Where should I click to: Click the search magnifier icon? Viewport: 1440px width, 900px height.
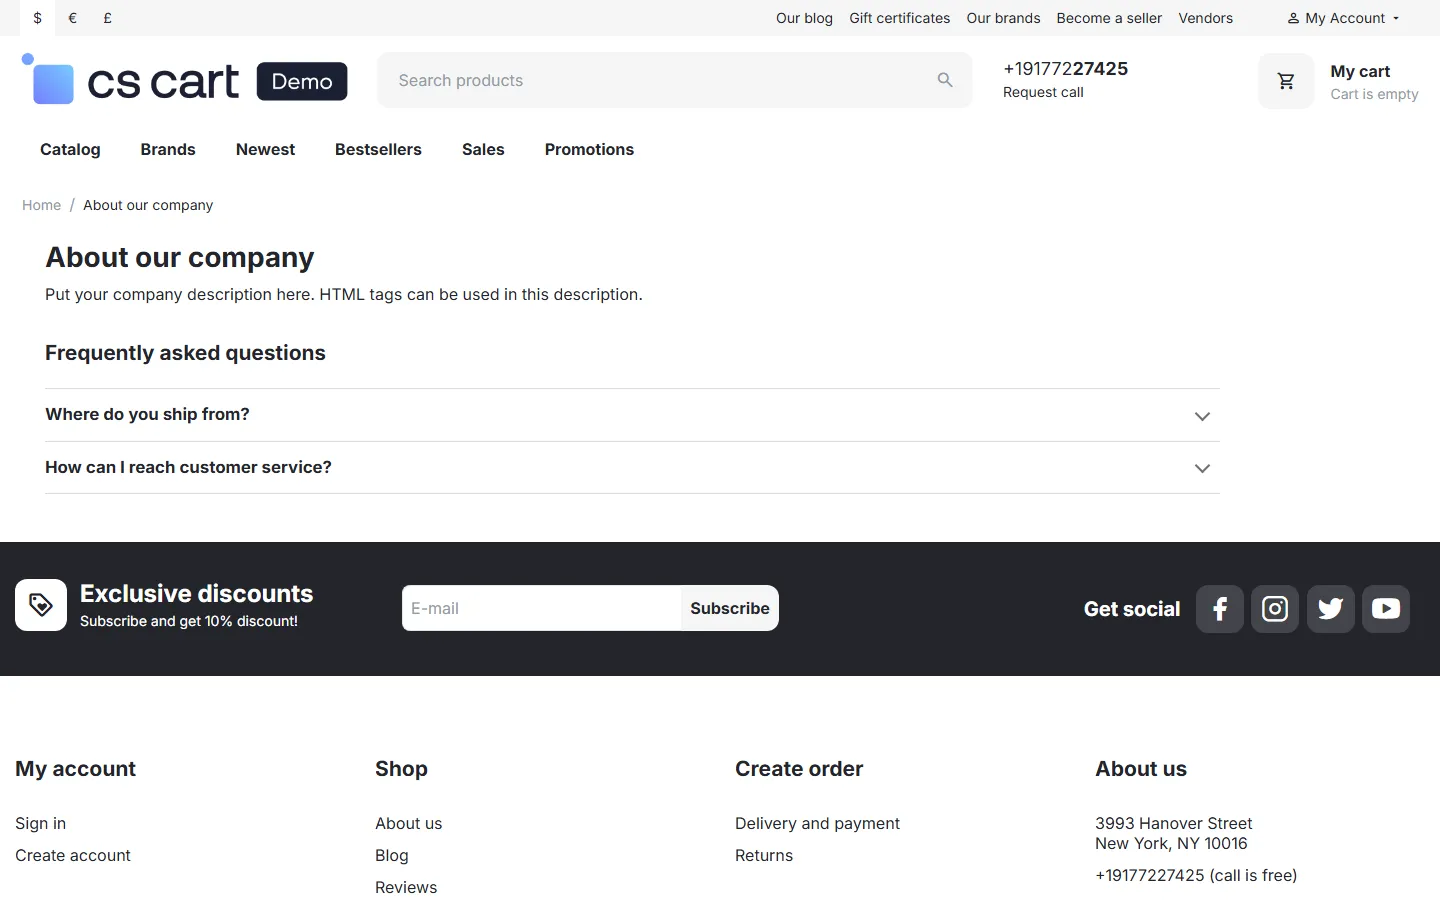[945, 80]
